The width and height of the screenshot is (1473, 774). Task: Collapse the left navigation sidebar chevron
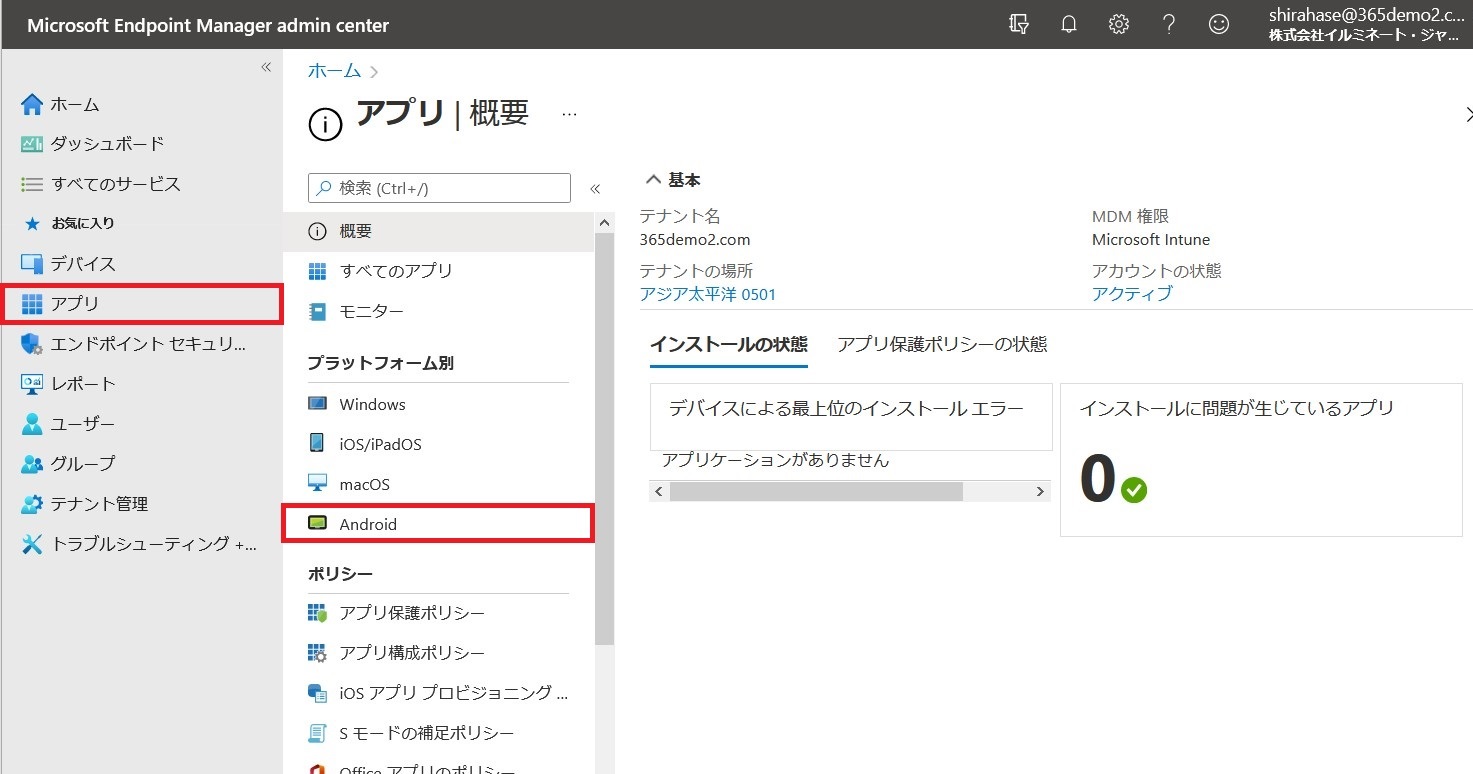(x=266, y=67)
